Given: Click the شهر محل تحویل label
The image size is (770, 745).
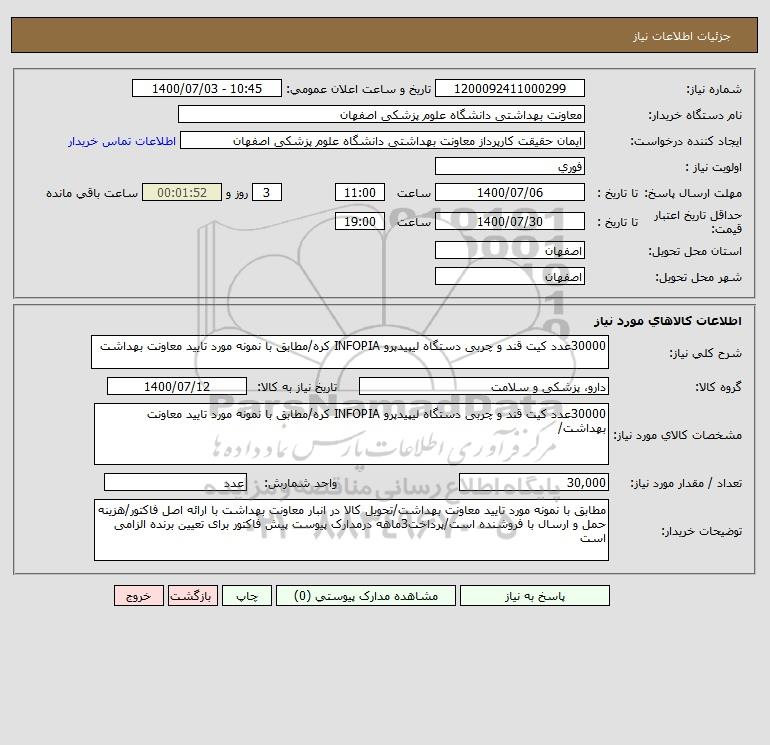Looking at the screenshot, I should [x=699, y=277].
